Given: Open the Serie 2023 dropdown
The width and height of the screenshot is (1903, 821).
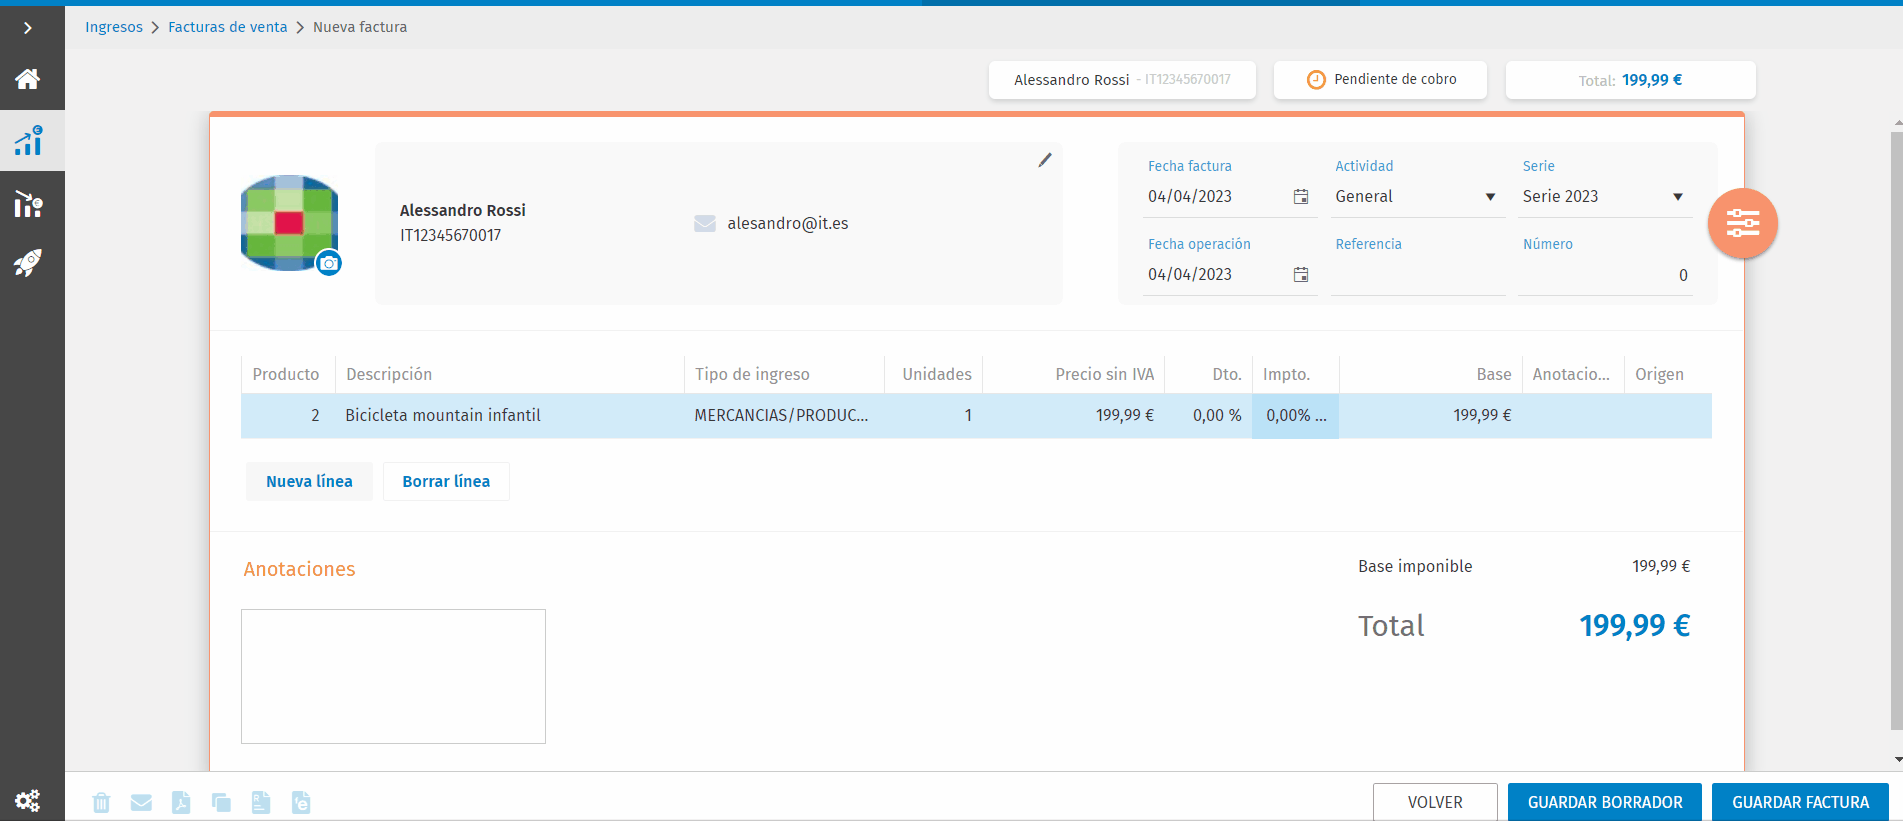Looking at the screenshot, I should [x=1604, y=197].
